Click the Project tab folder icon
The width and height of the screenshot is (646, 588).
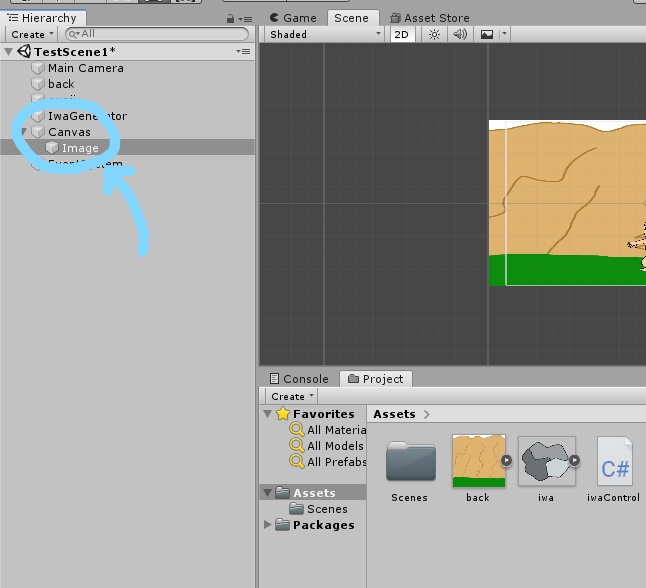(x=353, y=378)
